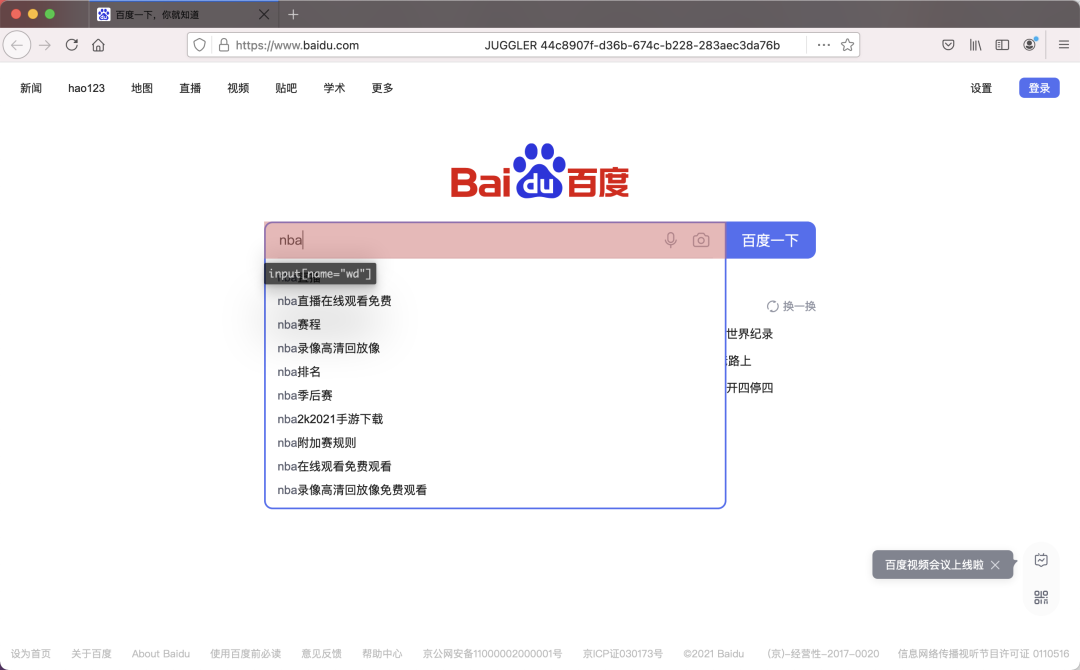Click the library icon in the toolbar
1080x670 pixels.
975,44
